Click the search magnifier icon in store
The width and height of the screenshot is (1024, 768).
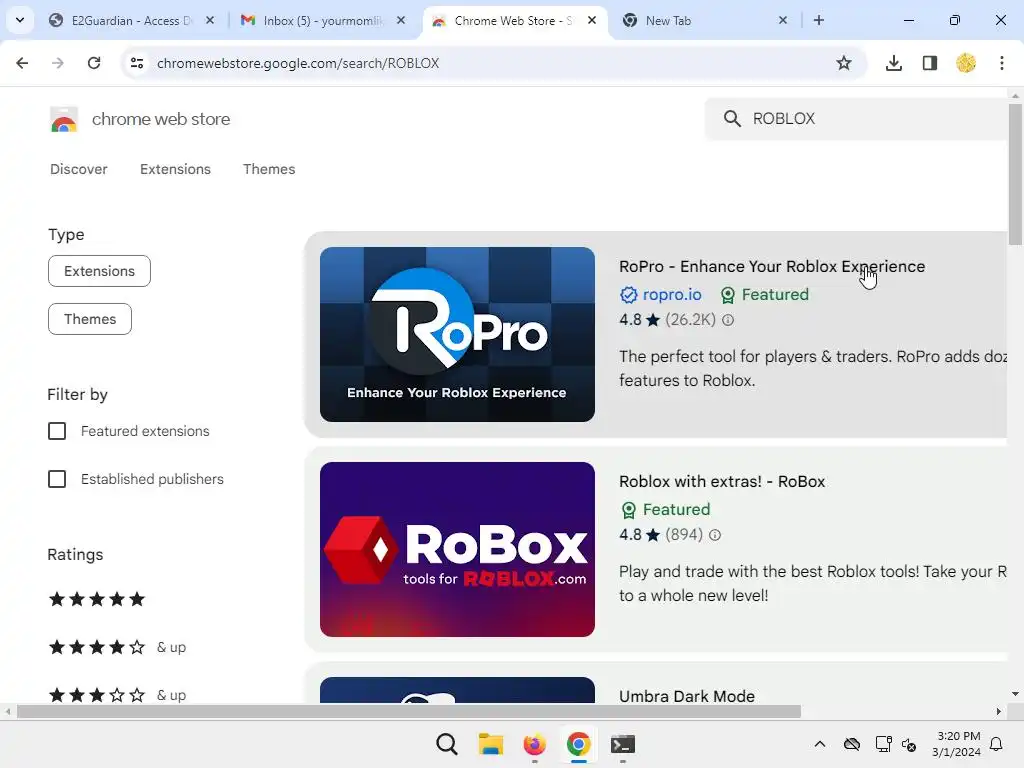[x=732, y=119]
